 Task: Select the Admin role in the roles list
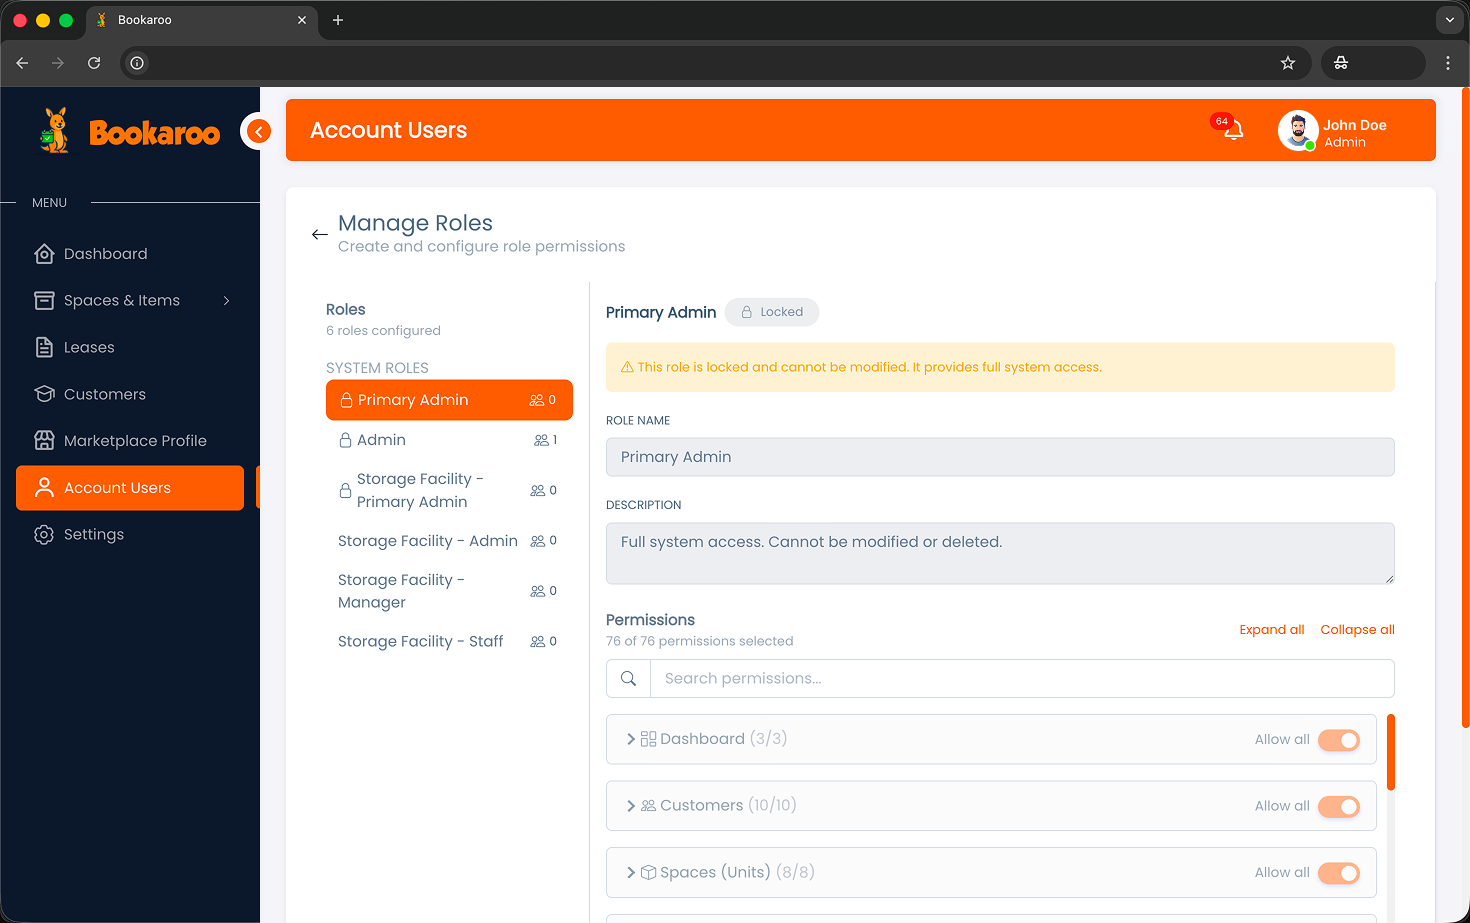[x=381, y=440]
